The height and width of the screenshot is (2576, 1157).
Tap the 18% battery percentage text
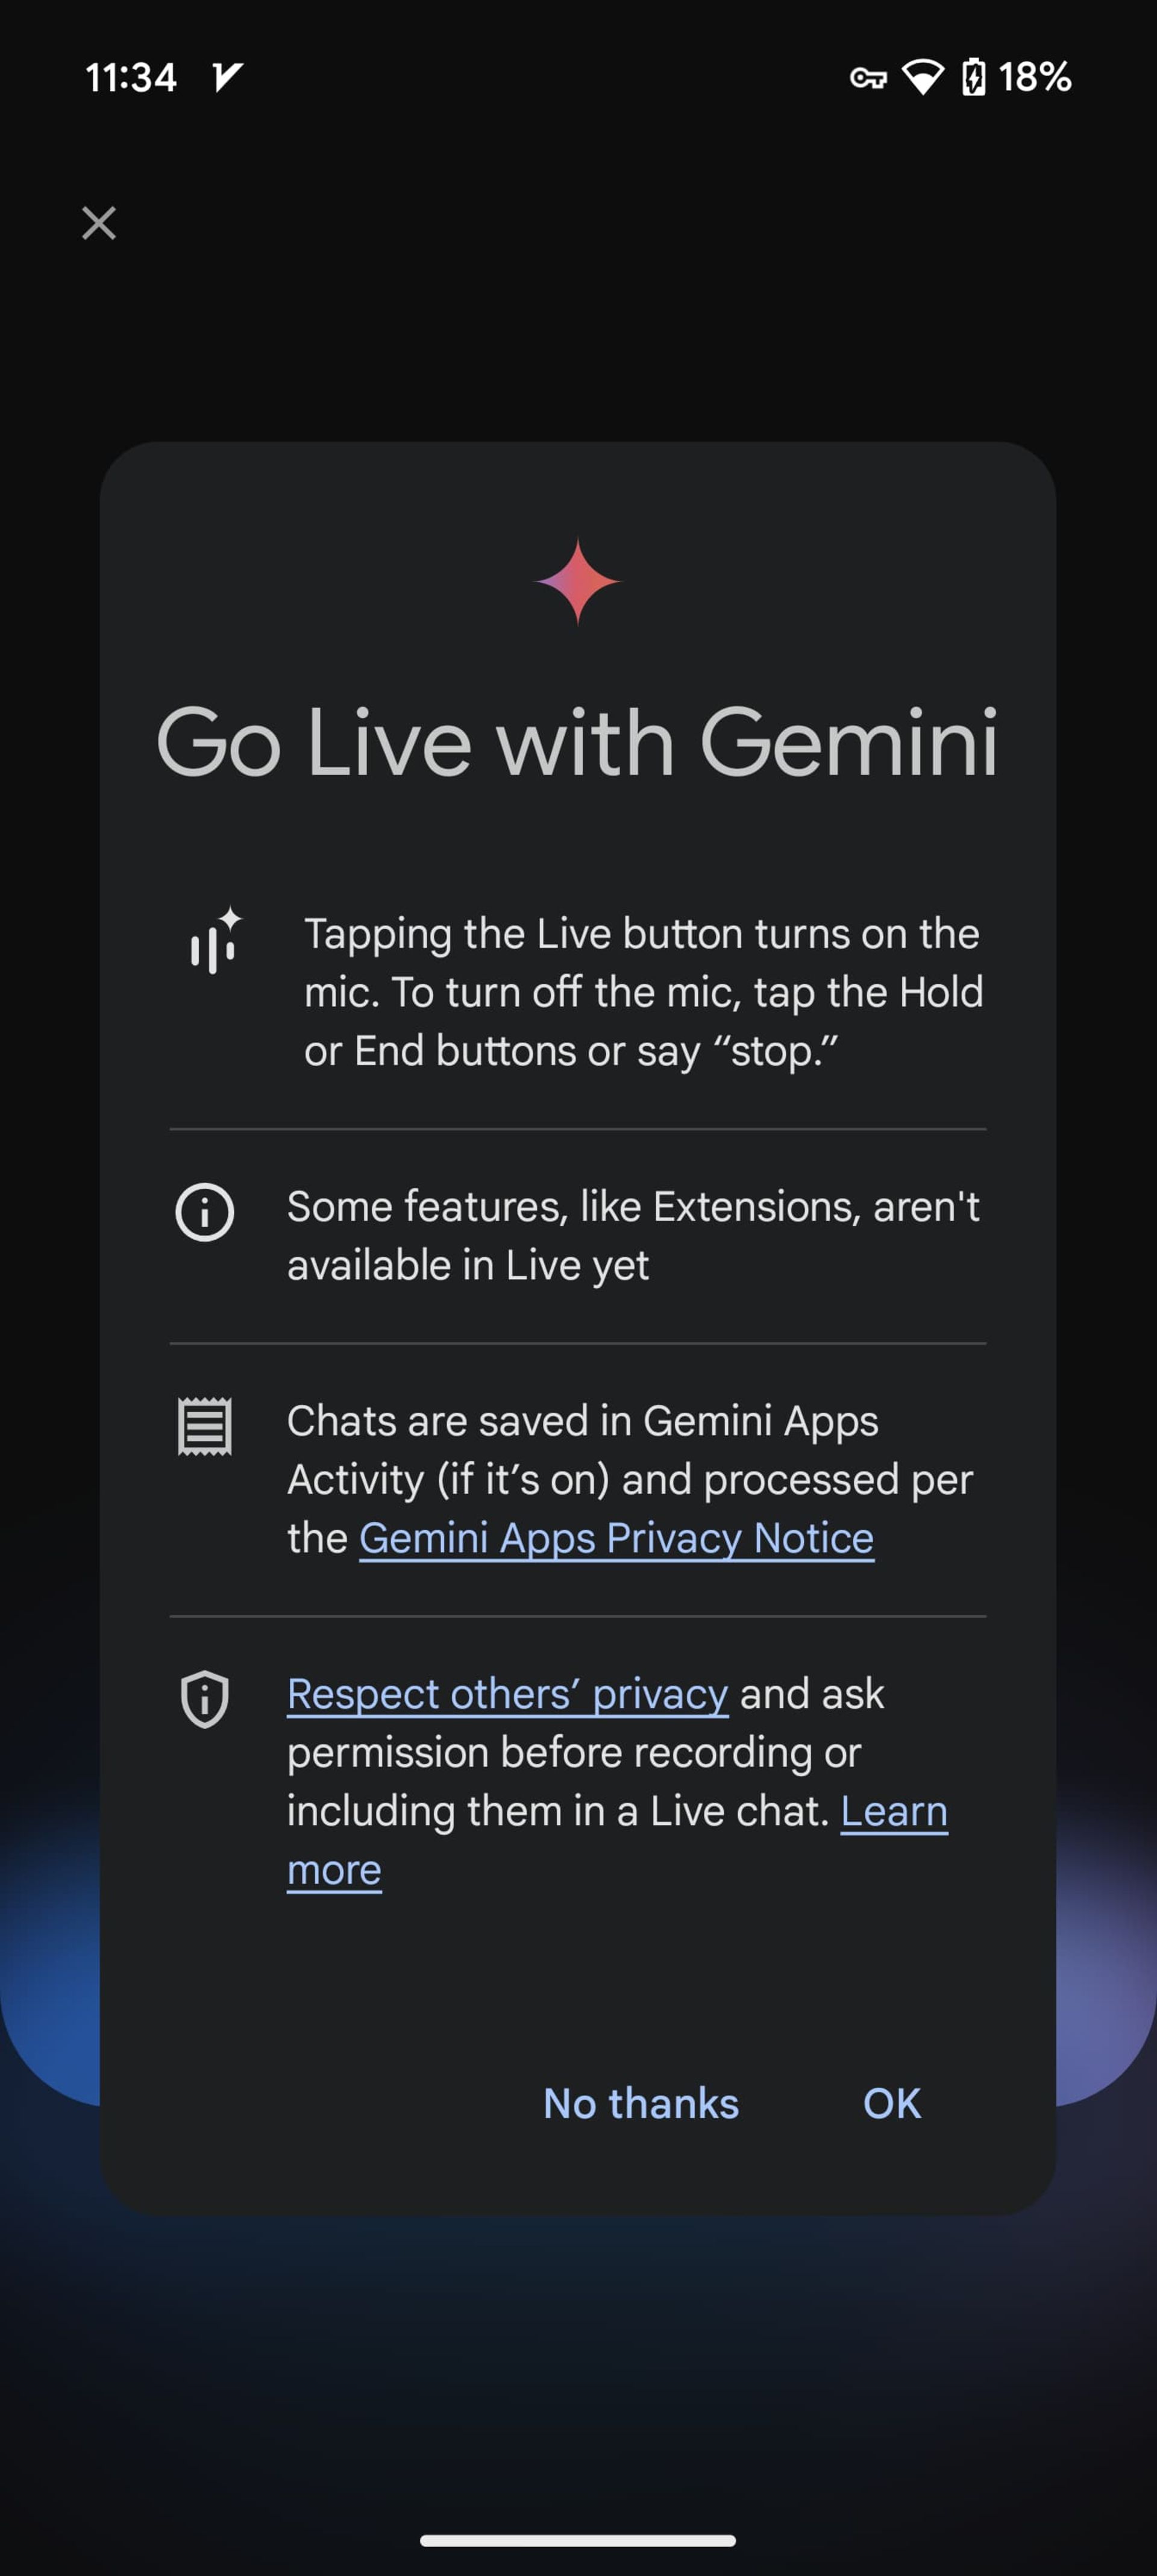1035,78
